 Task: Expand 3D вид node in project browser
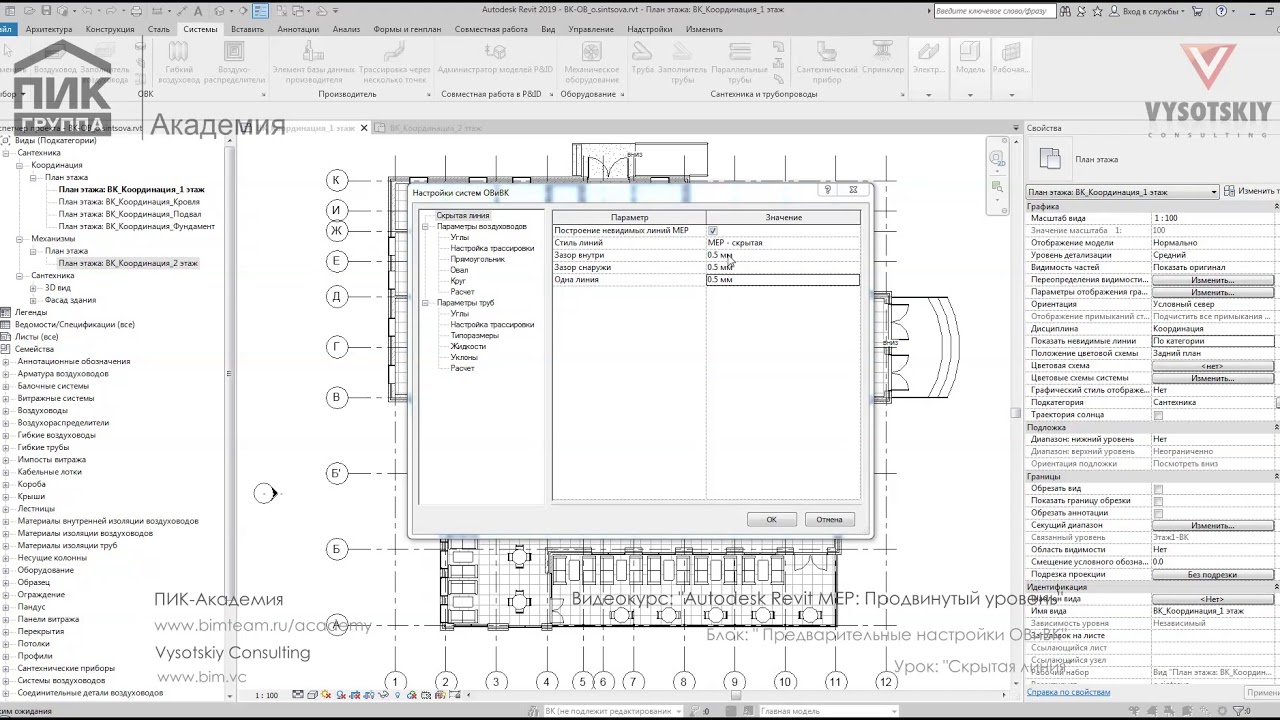point(34,288)
